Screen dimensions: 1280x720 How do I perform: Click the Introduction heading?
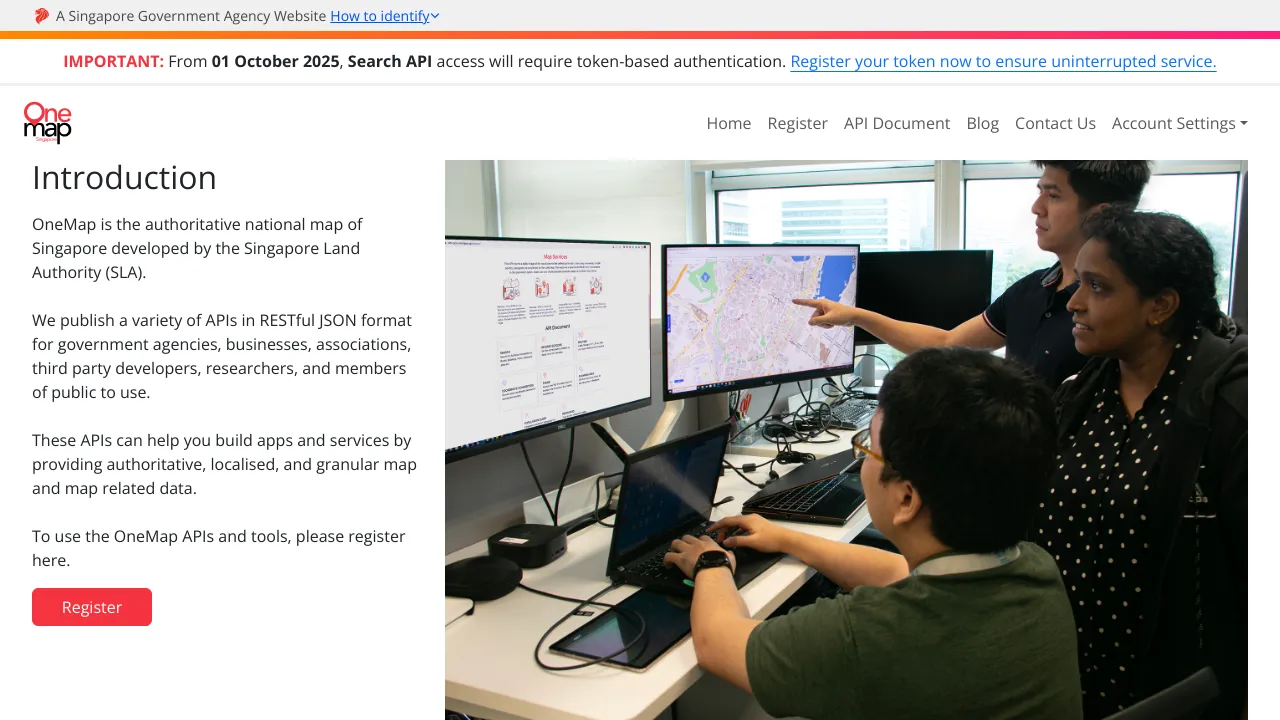[124, 177]
